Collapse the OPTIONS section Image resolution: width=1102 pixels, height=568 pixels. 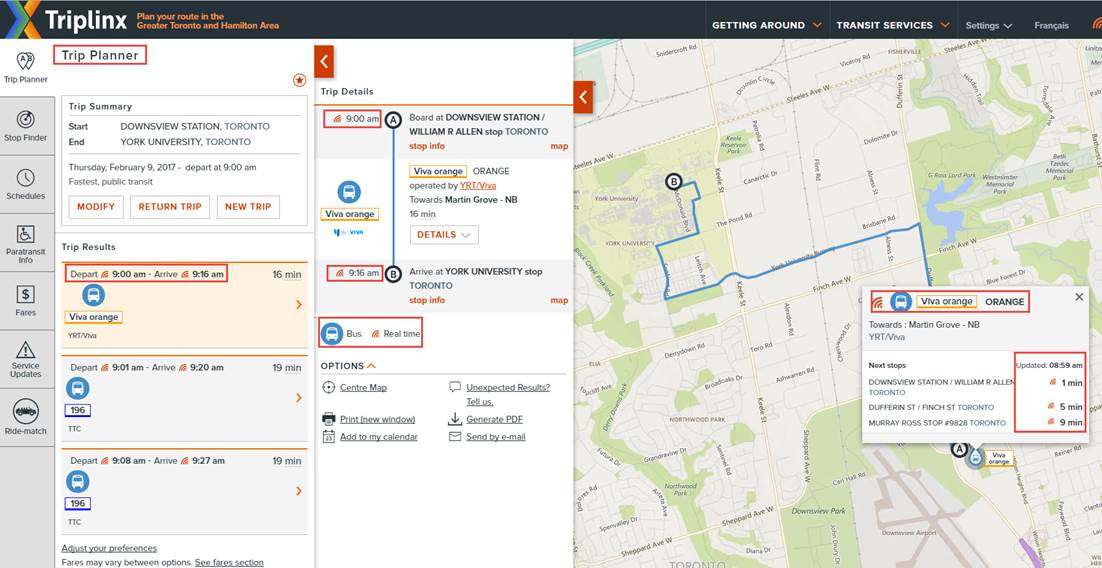point(349,366)
